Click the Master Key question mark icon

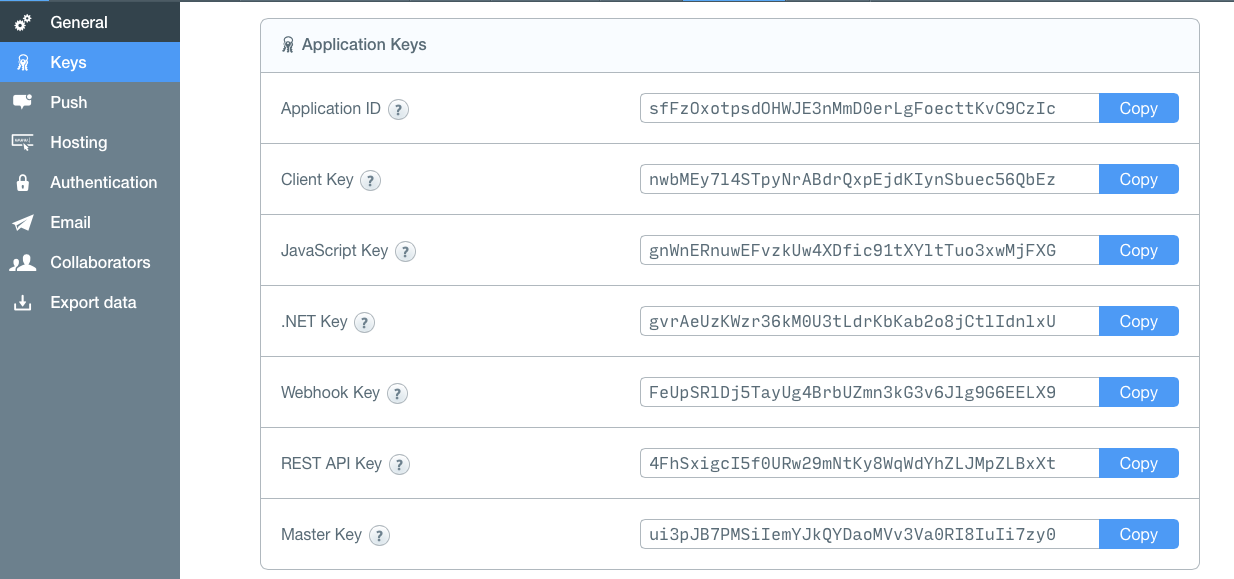(379, 535)
